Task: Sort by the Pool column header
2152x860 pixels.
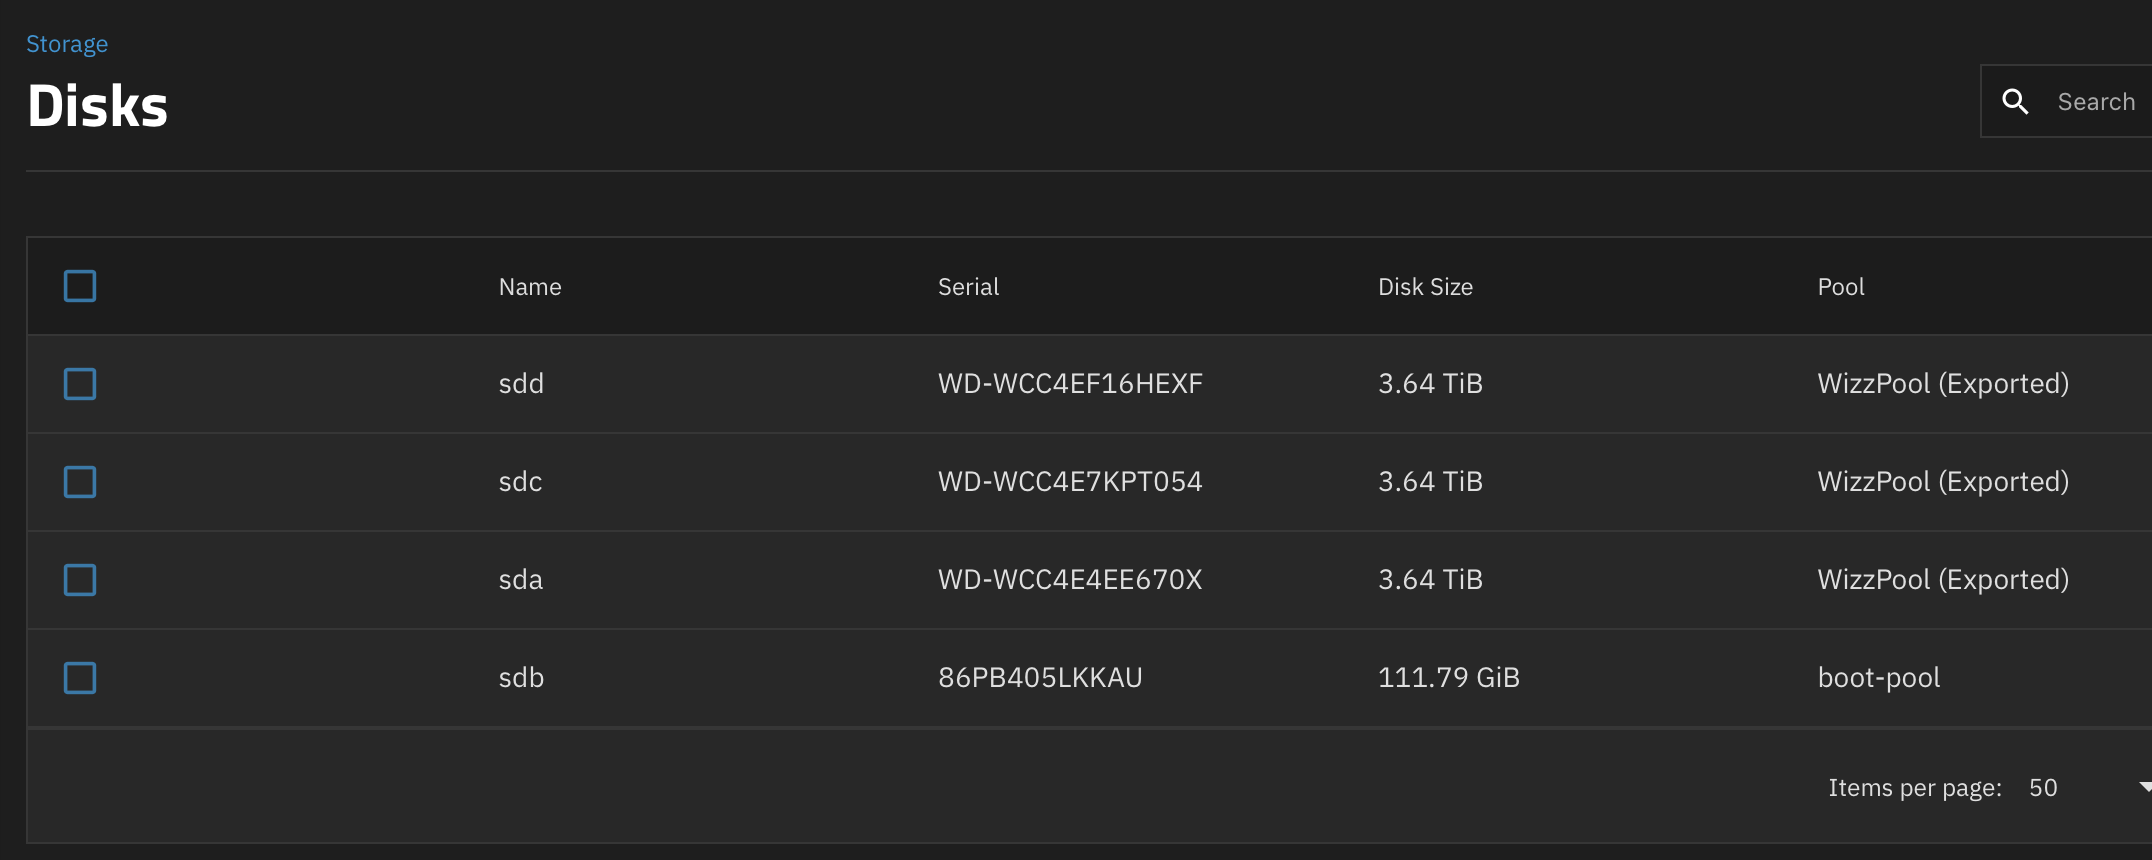Action: [x=1841, y=287]
